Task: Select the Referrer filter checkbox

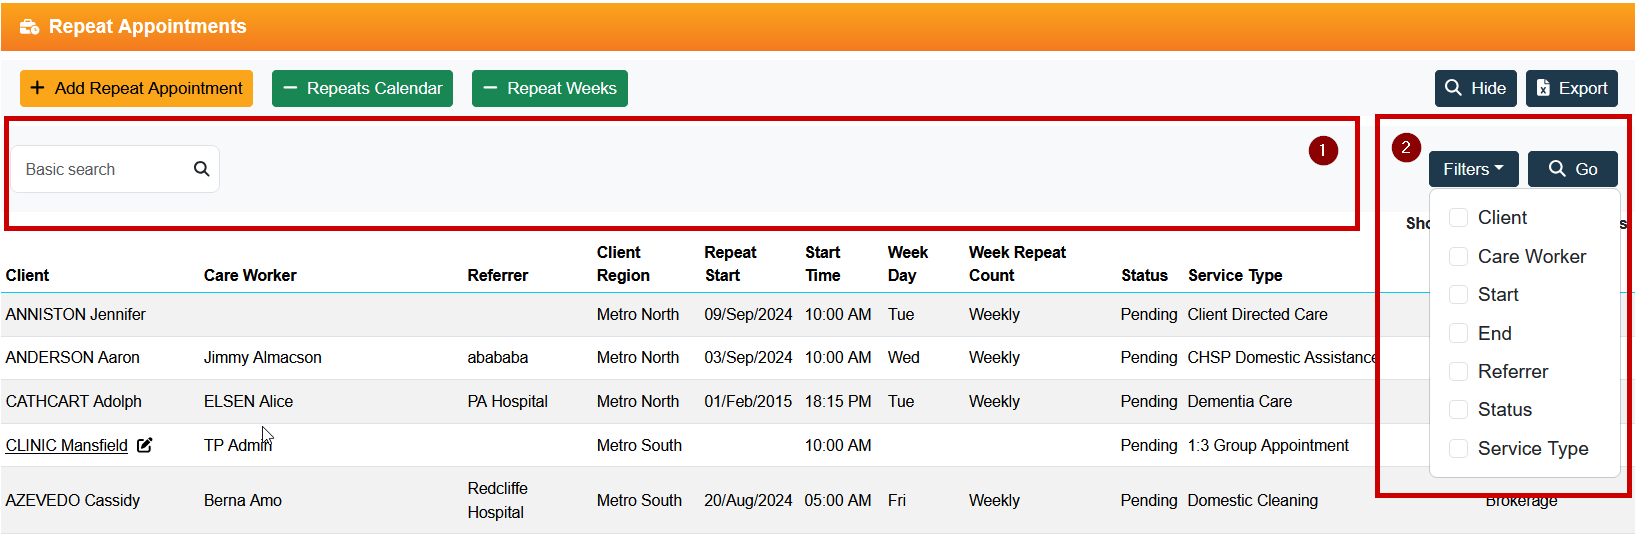Action: tap(1459, 372)
